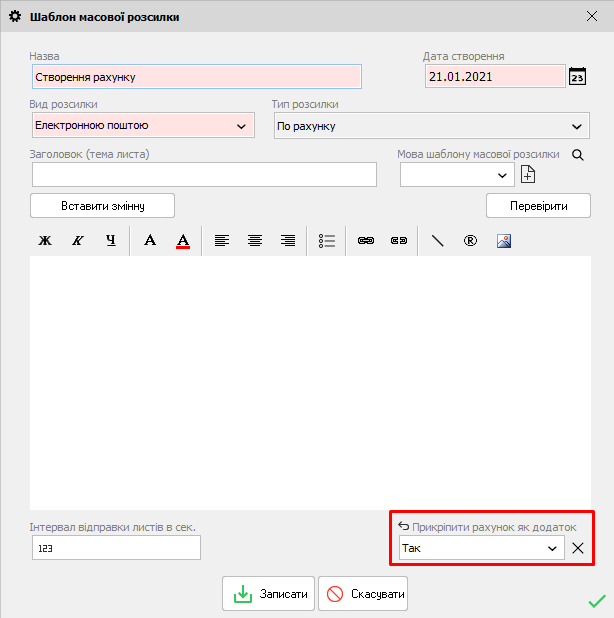The image size is (614, 618).
Task: Save template with Записати
Action: (x=268, y=594)
